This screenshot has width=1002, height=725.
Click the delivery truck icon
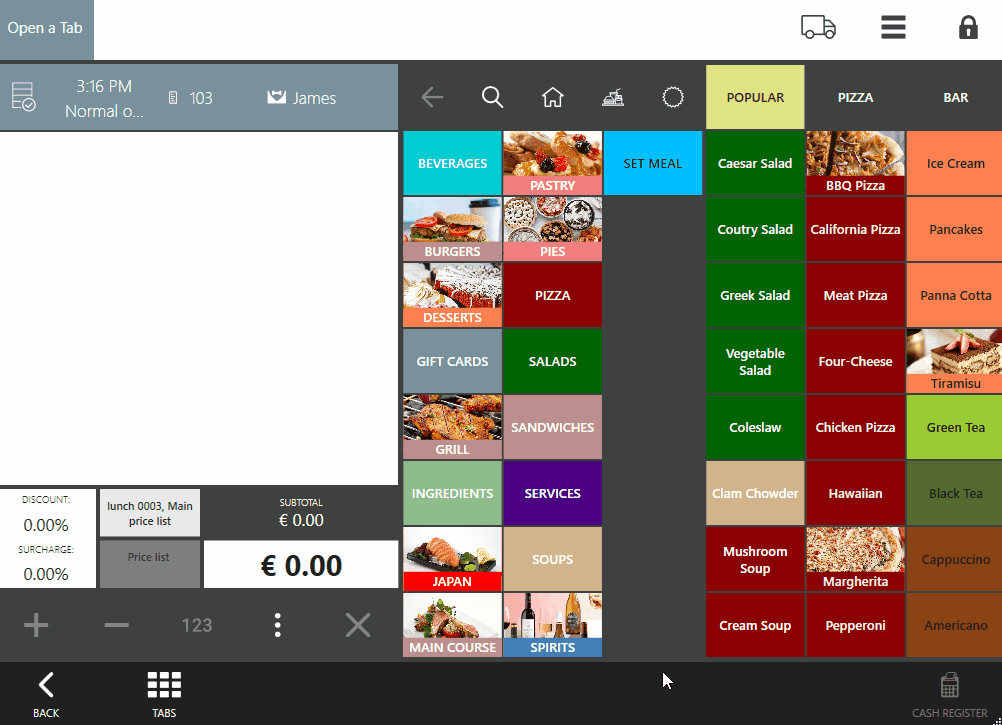pyautogui.click(x=818, y=28)
